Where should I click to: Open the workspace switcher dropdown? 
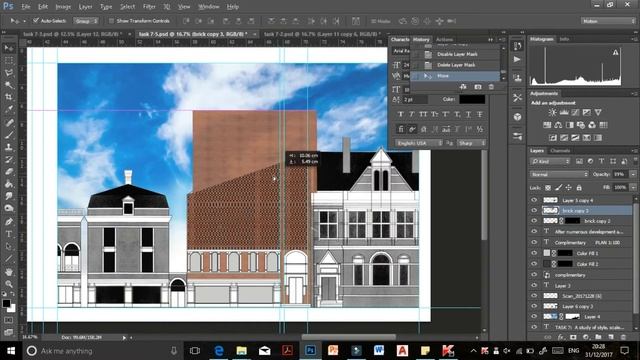coord(608,21)
